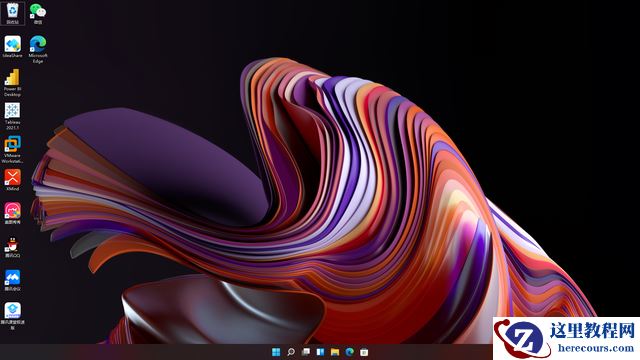Launch Microsoft Edge from the taskbar
Image resolution: width=640 pixels, height=360 pixels.
tap(350, 352)
